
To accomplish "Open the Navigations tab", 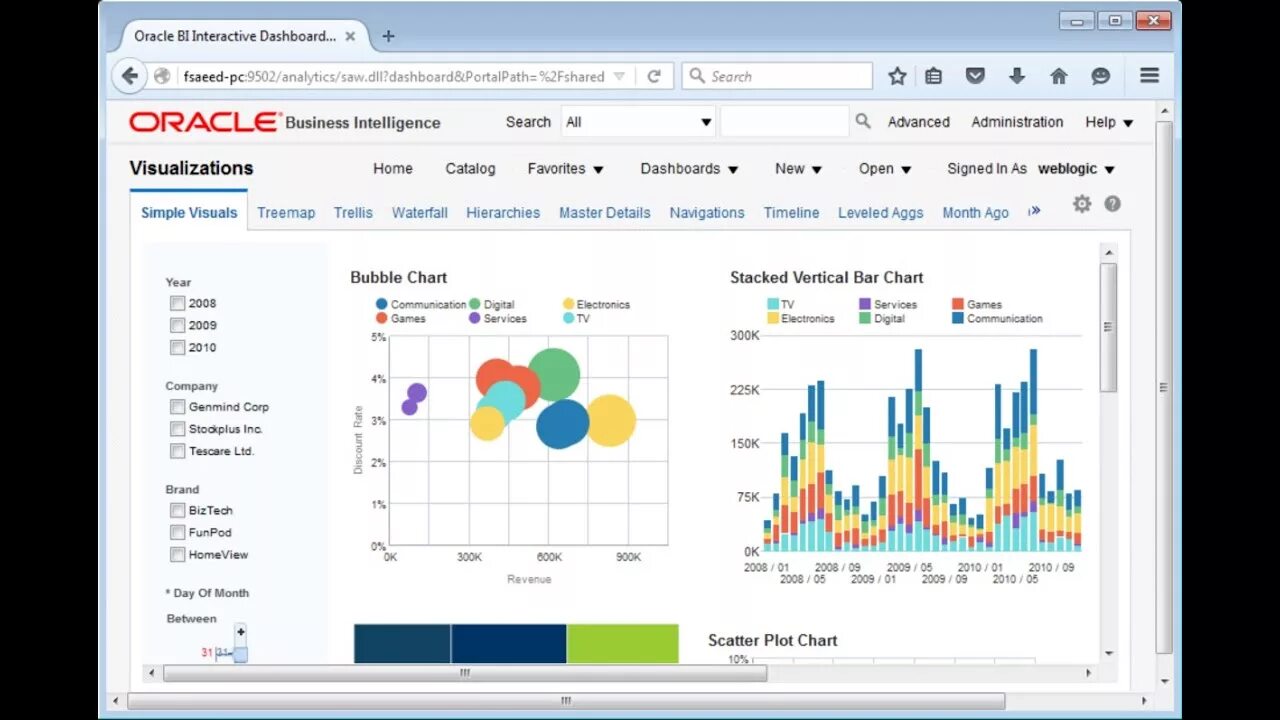I will click(707, 212).
